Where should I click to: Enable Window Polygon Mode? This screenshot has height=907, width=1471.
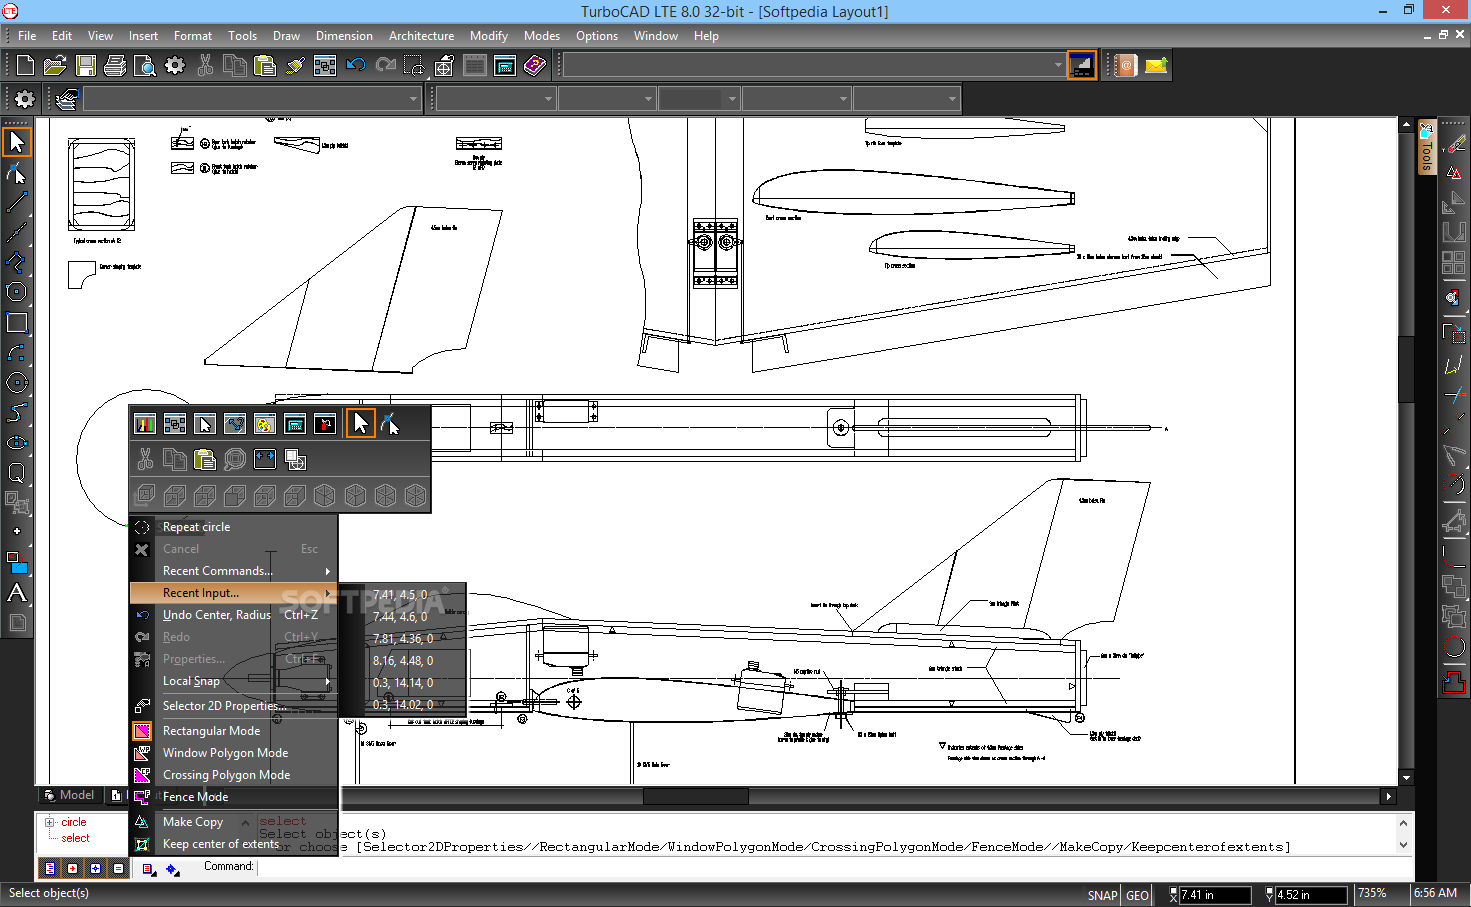pyautogui.click(x=225, y=753)
